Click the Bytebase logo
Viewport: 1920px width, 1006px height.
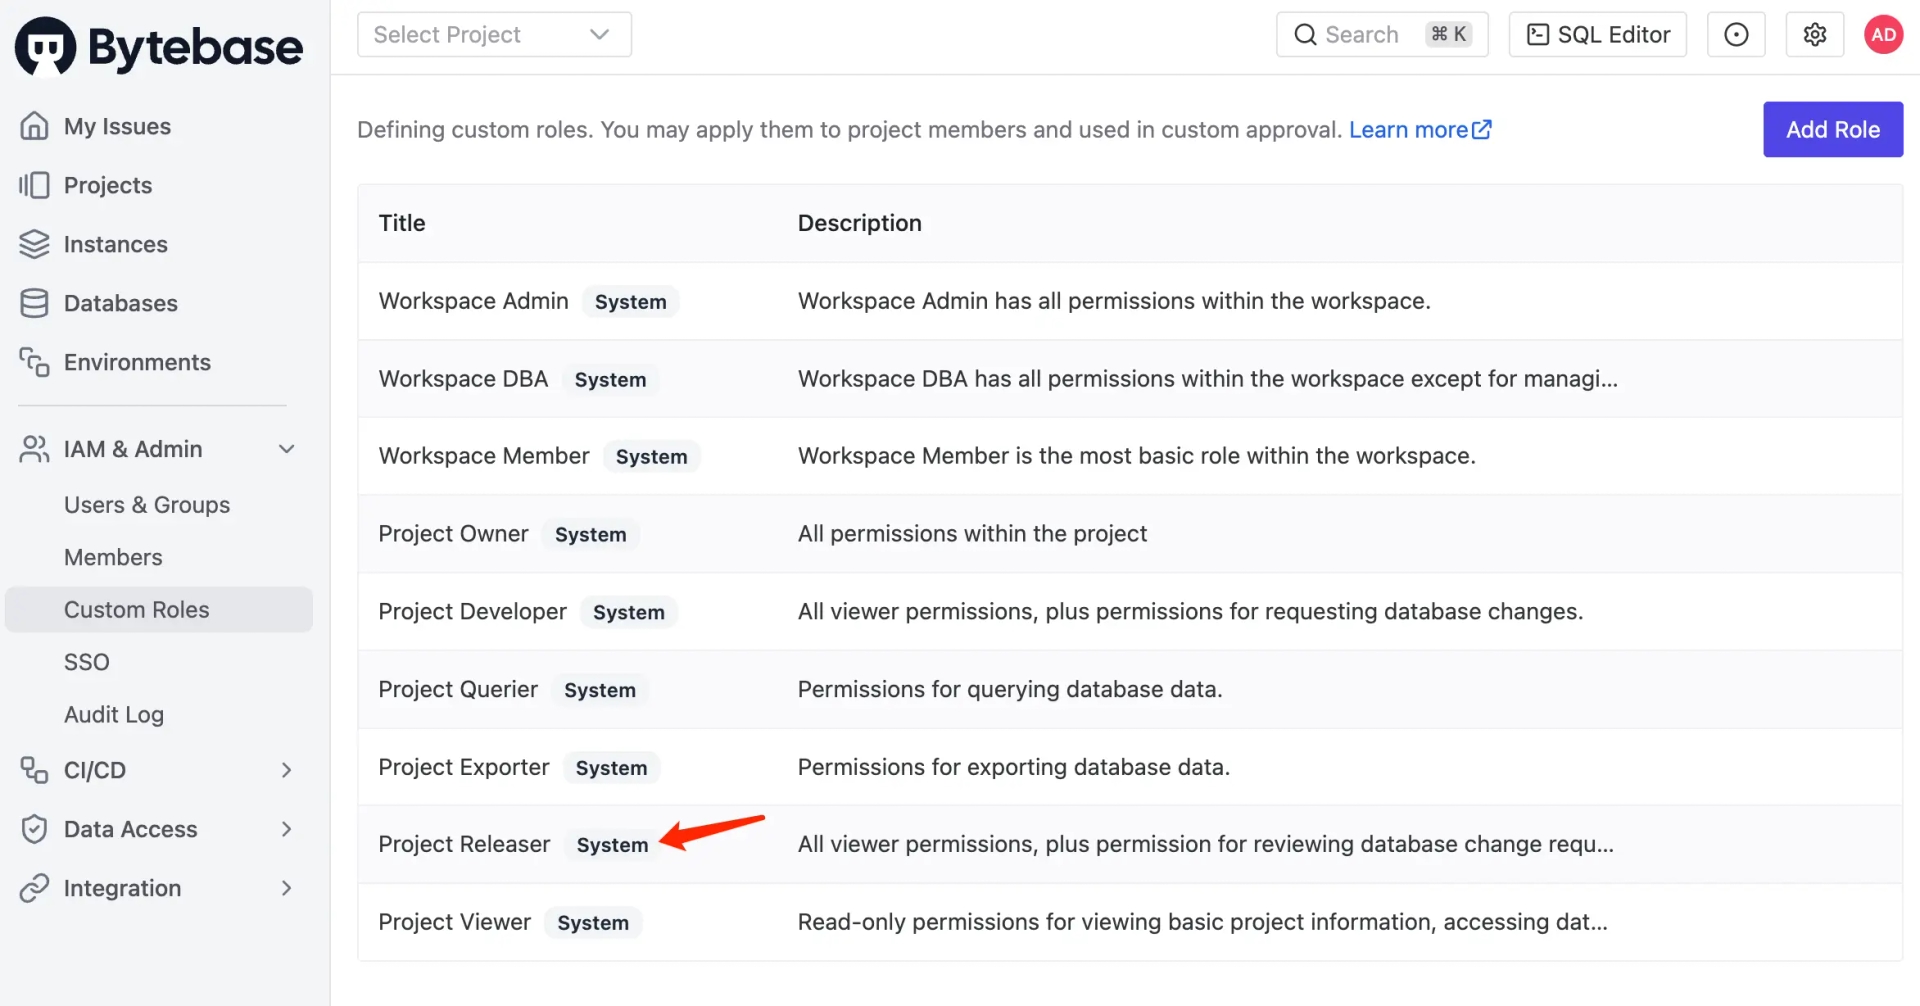point(159,46)
